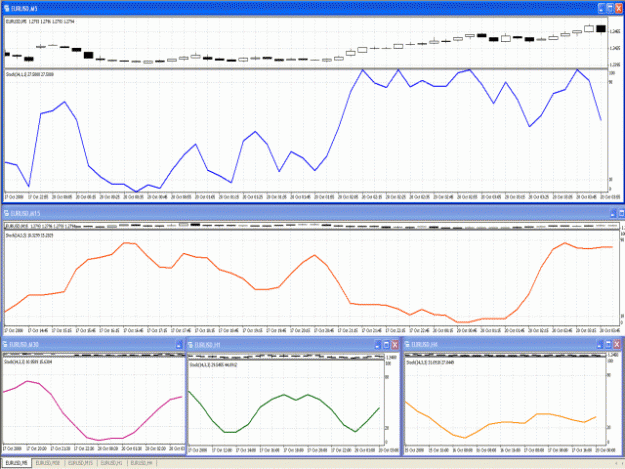Select the Stoch label in the M15 indicator pane
This screenshot has height=469, width=625.
point(29,235)
